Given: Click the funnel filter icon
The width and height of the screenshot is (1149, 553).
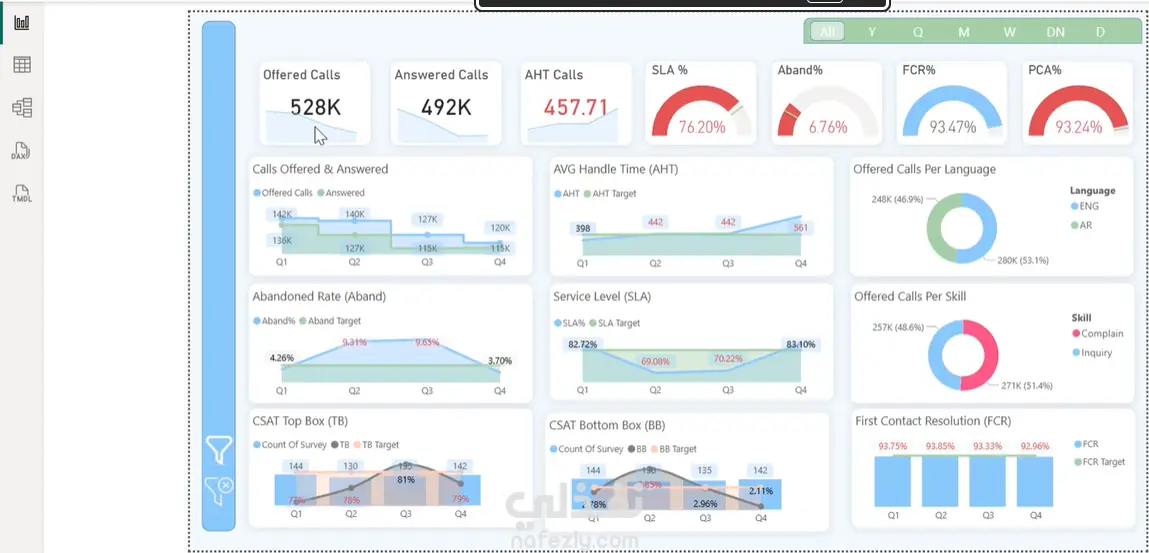Looking at the screenshot, I should click(x=218, y=449).
